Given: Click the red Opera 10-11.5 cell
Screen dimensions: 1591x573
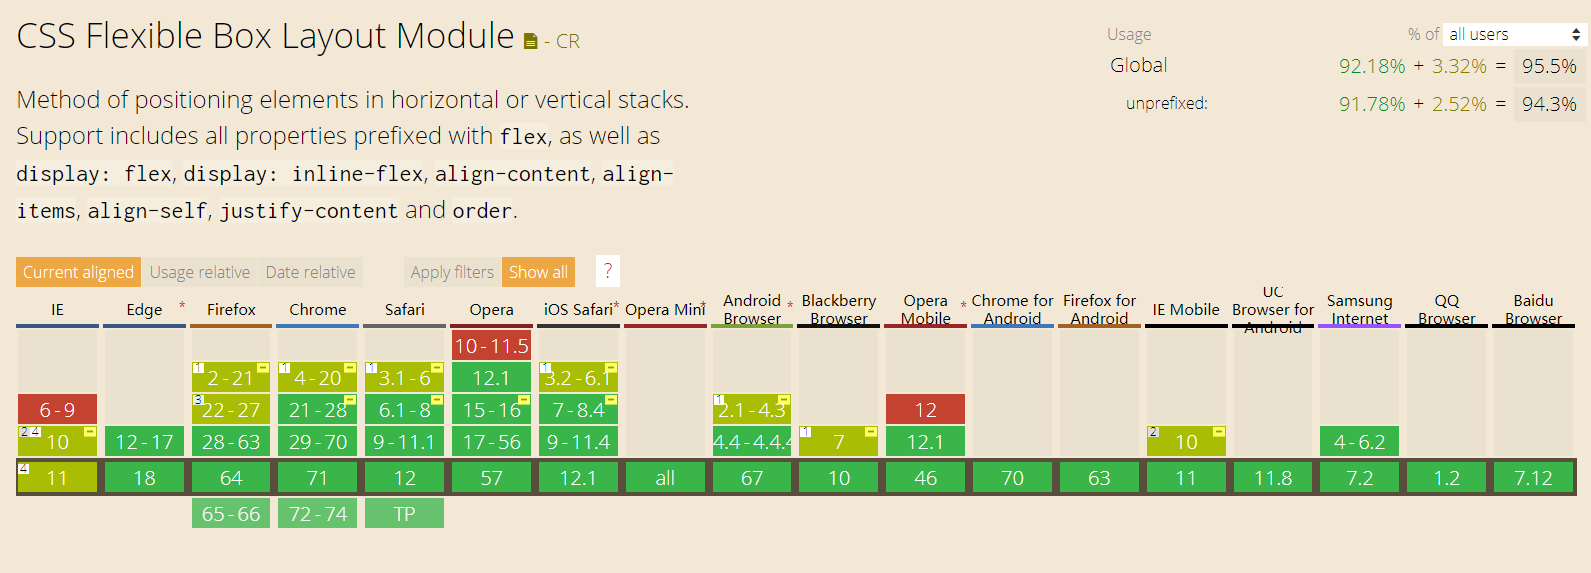Looking at the screenshot, I should coord(491,346).
